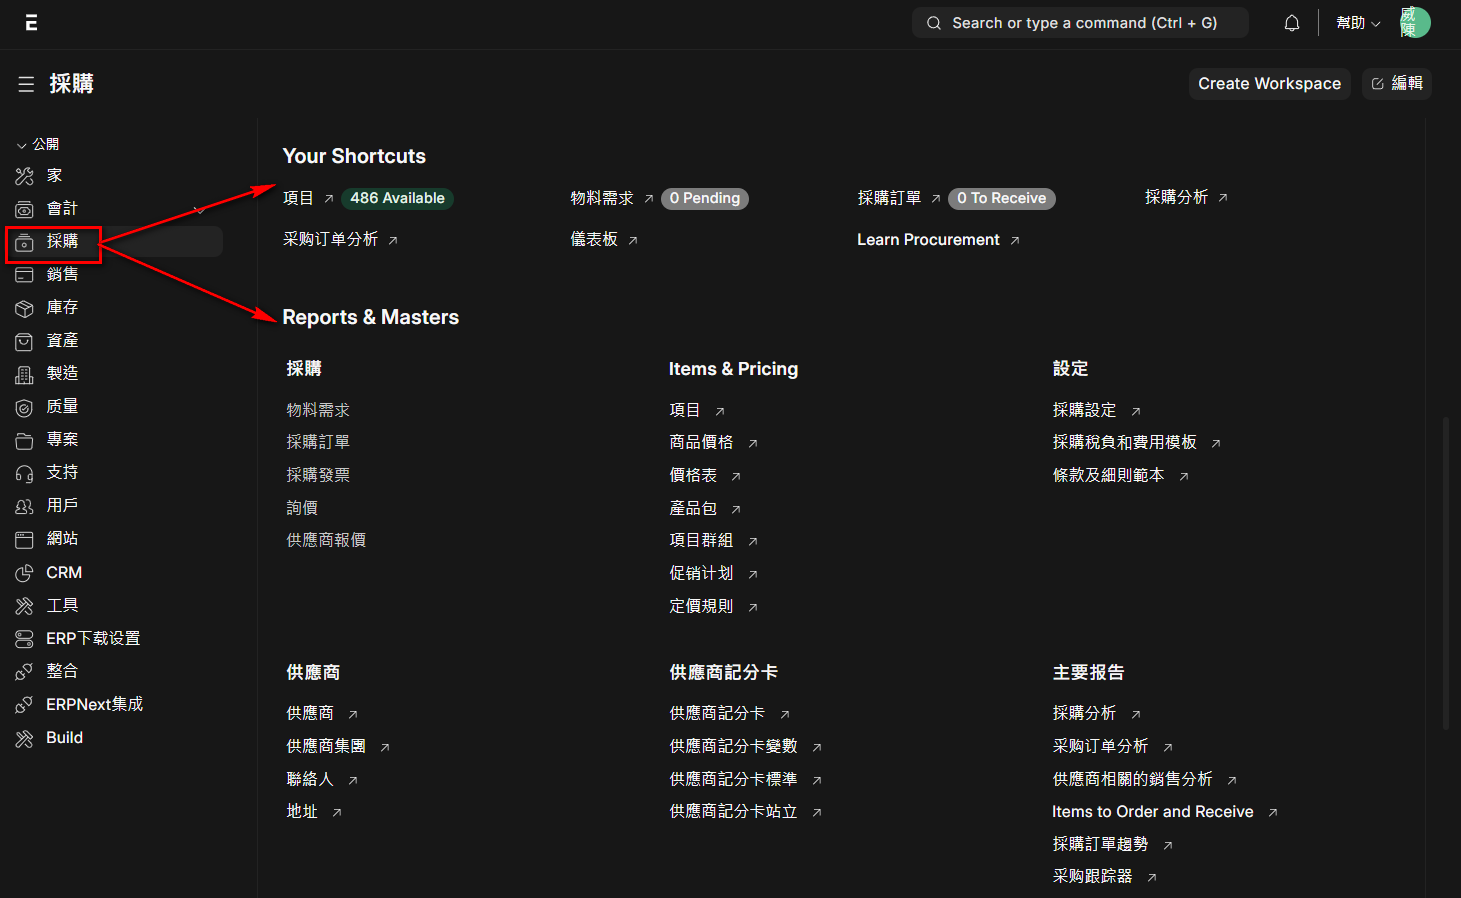
Task: Open the notifications bell icon
Action: (1292, 23)
